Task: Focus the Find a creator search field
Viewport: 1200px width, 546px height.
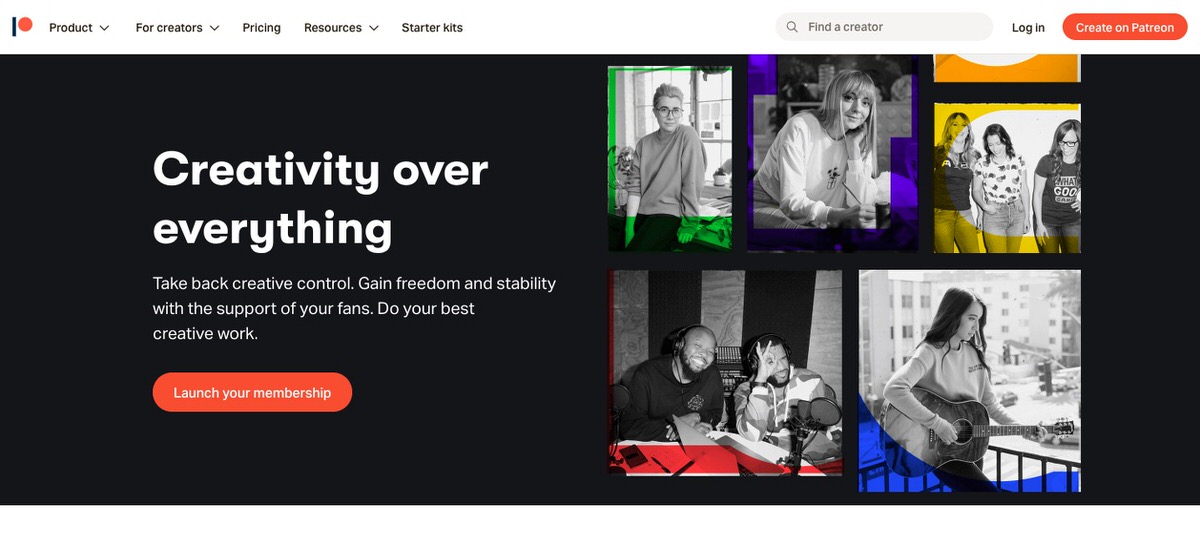Action: (x=884, y=27)
